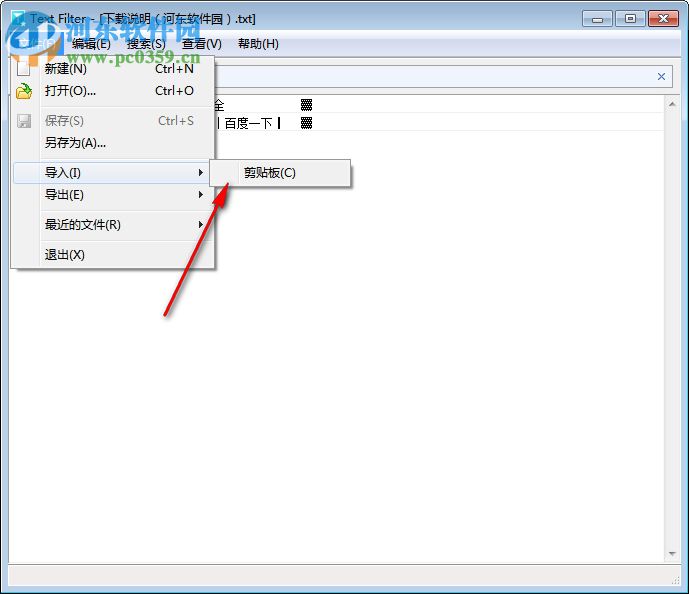
Task: Open the 查看(V) menu
Action: 202,44
